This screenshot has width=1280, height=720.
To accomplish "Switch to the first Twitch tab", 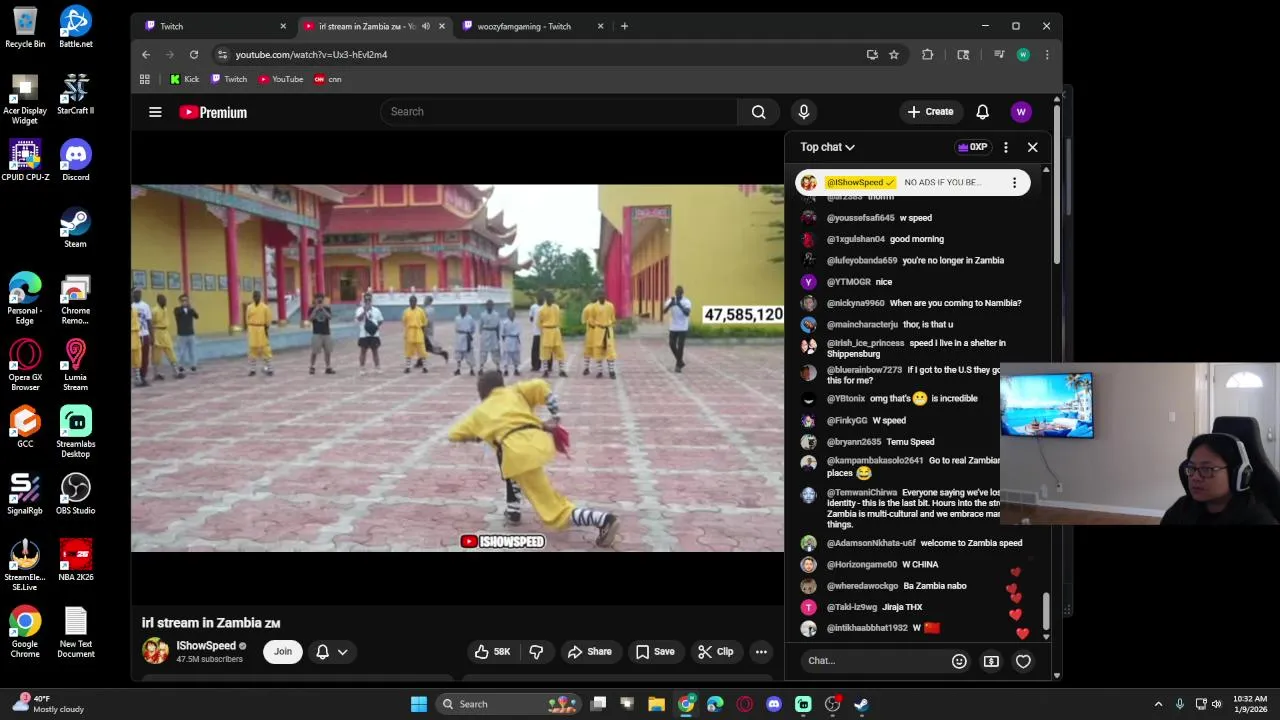I will click(x=213, y=26).
